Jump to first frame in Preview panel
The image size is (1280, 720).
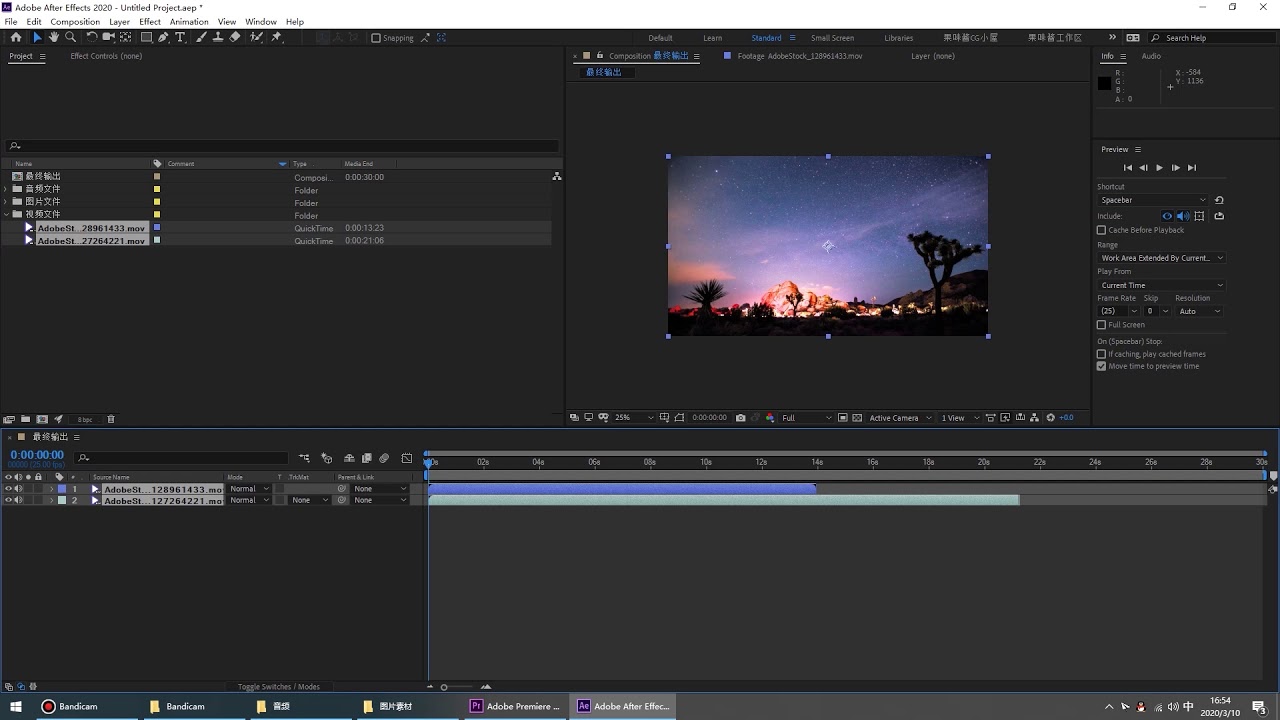point(1128,168)
